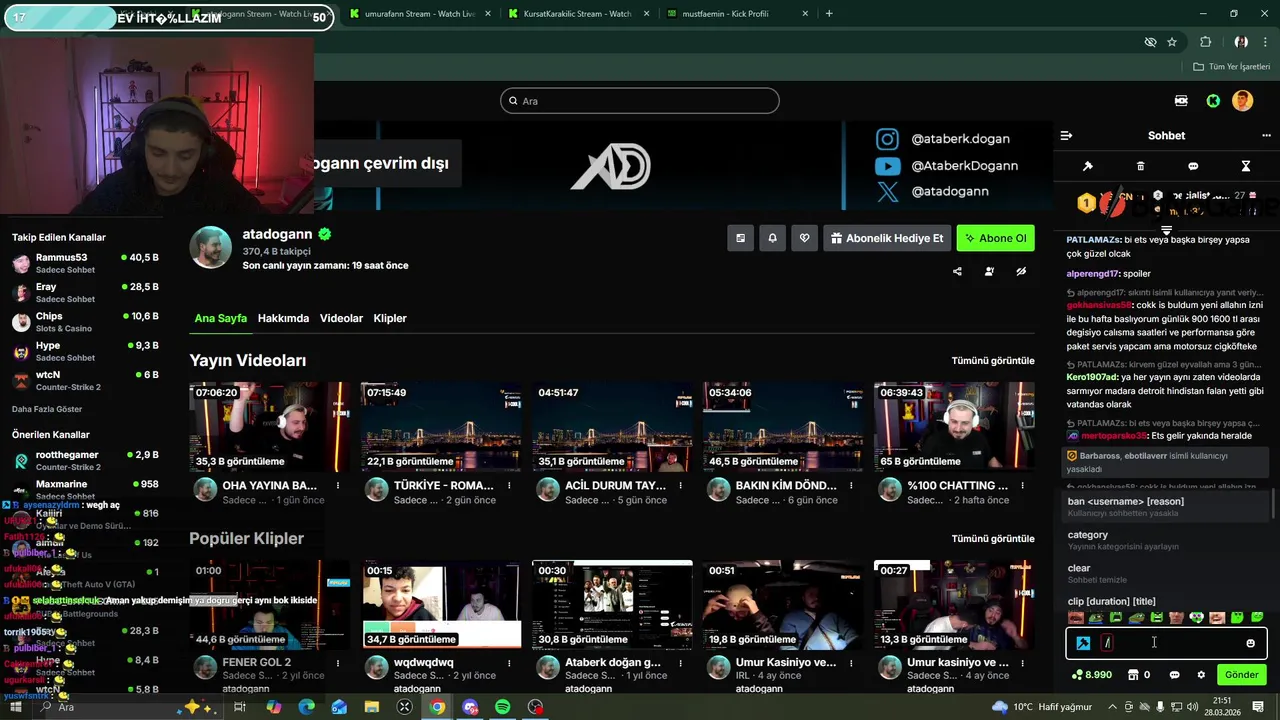Screen dimensions: 1280x720
Task: Switch to the Videolar tab
Action: (x=341, y=318)
